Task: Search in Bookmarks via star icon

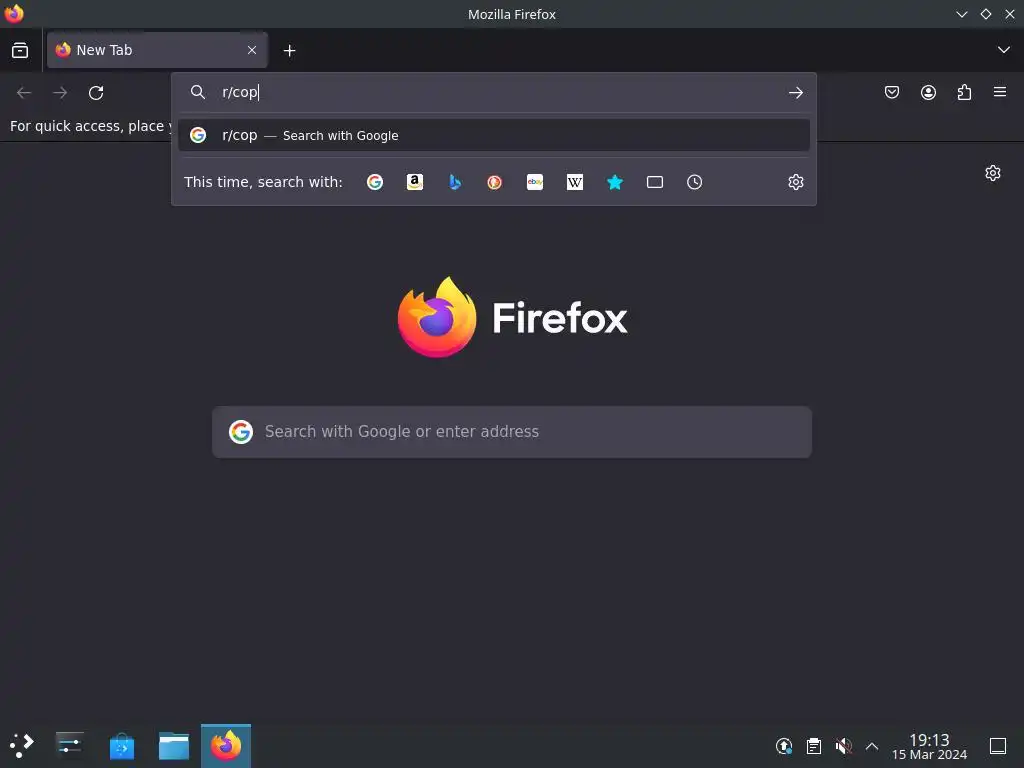Action: [615, 182]
